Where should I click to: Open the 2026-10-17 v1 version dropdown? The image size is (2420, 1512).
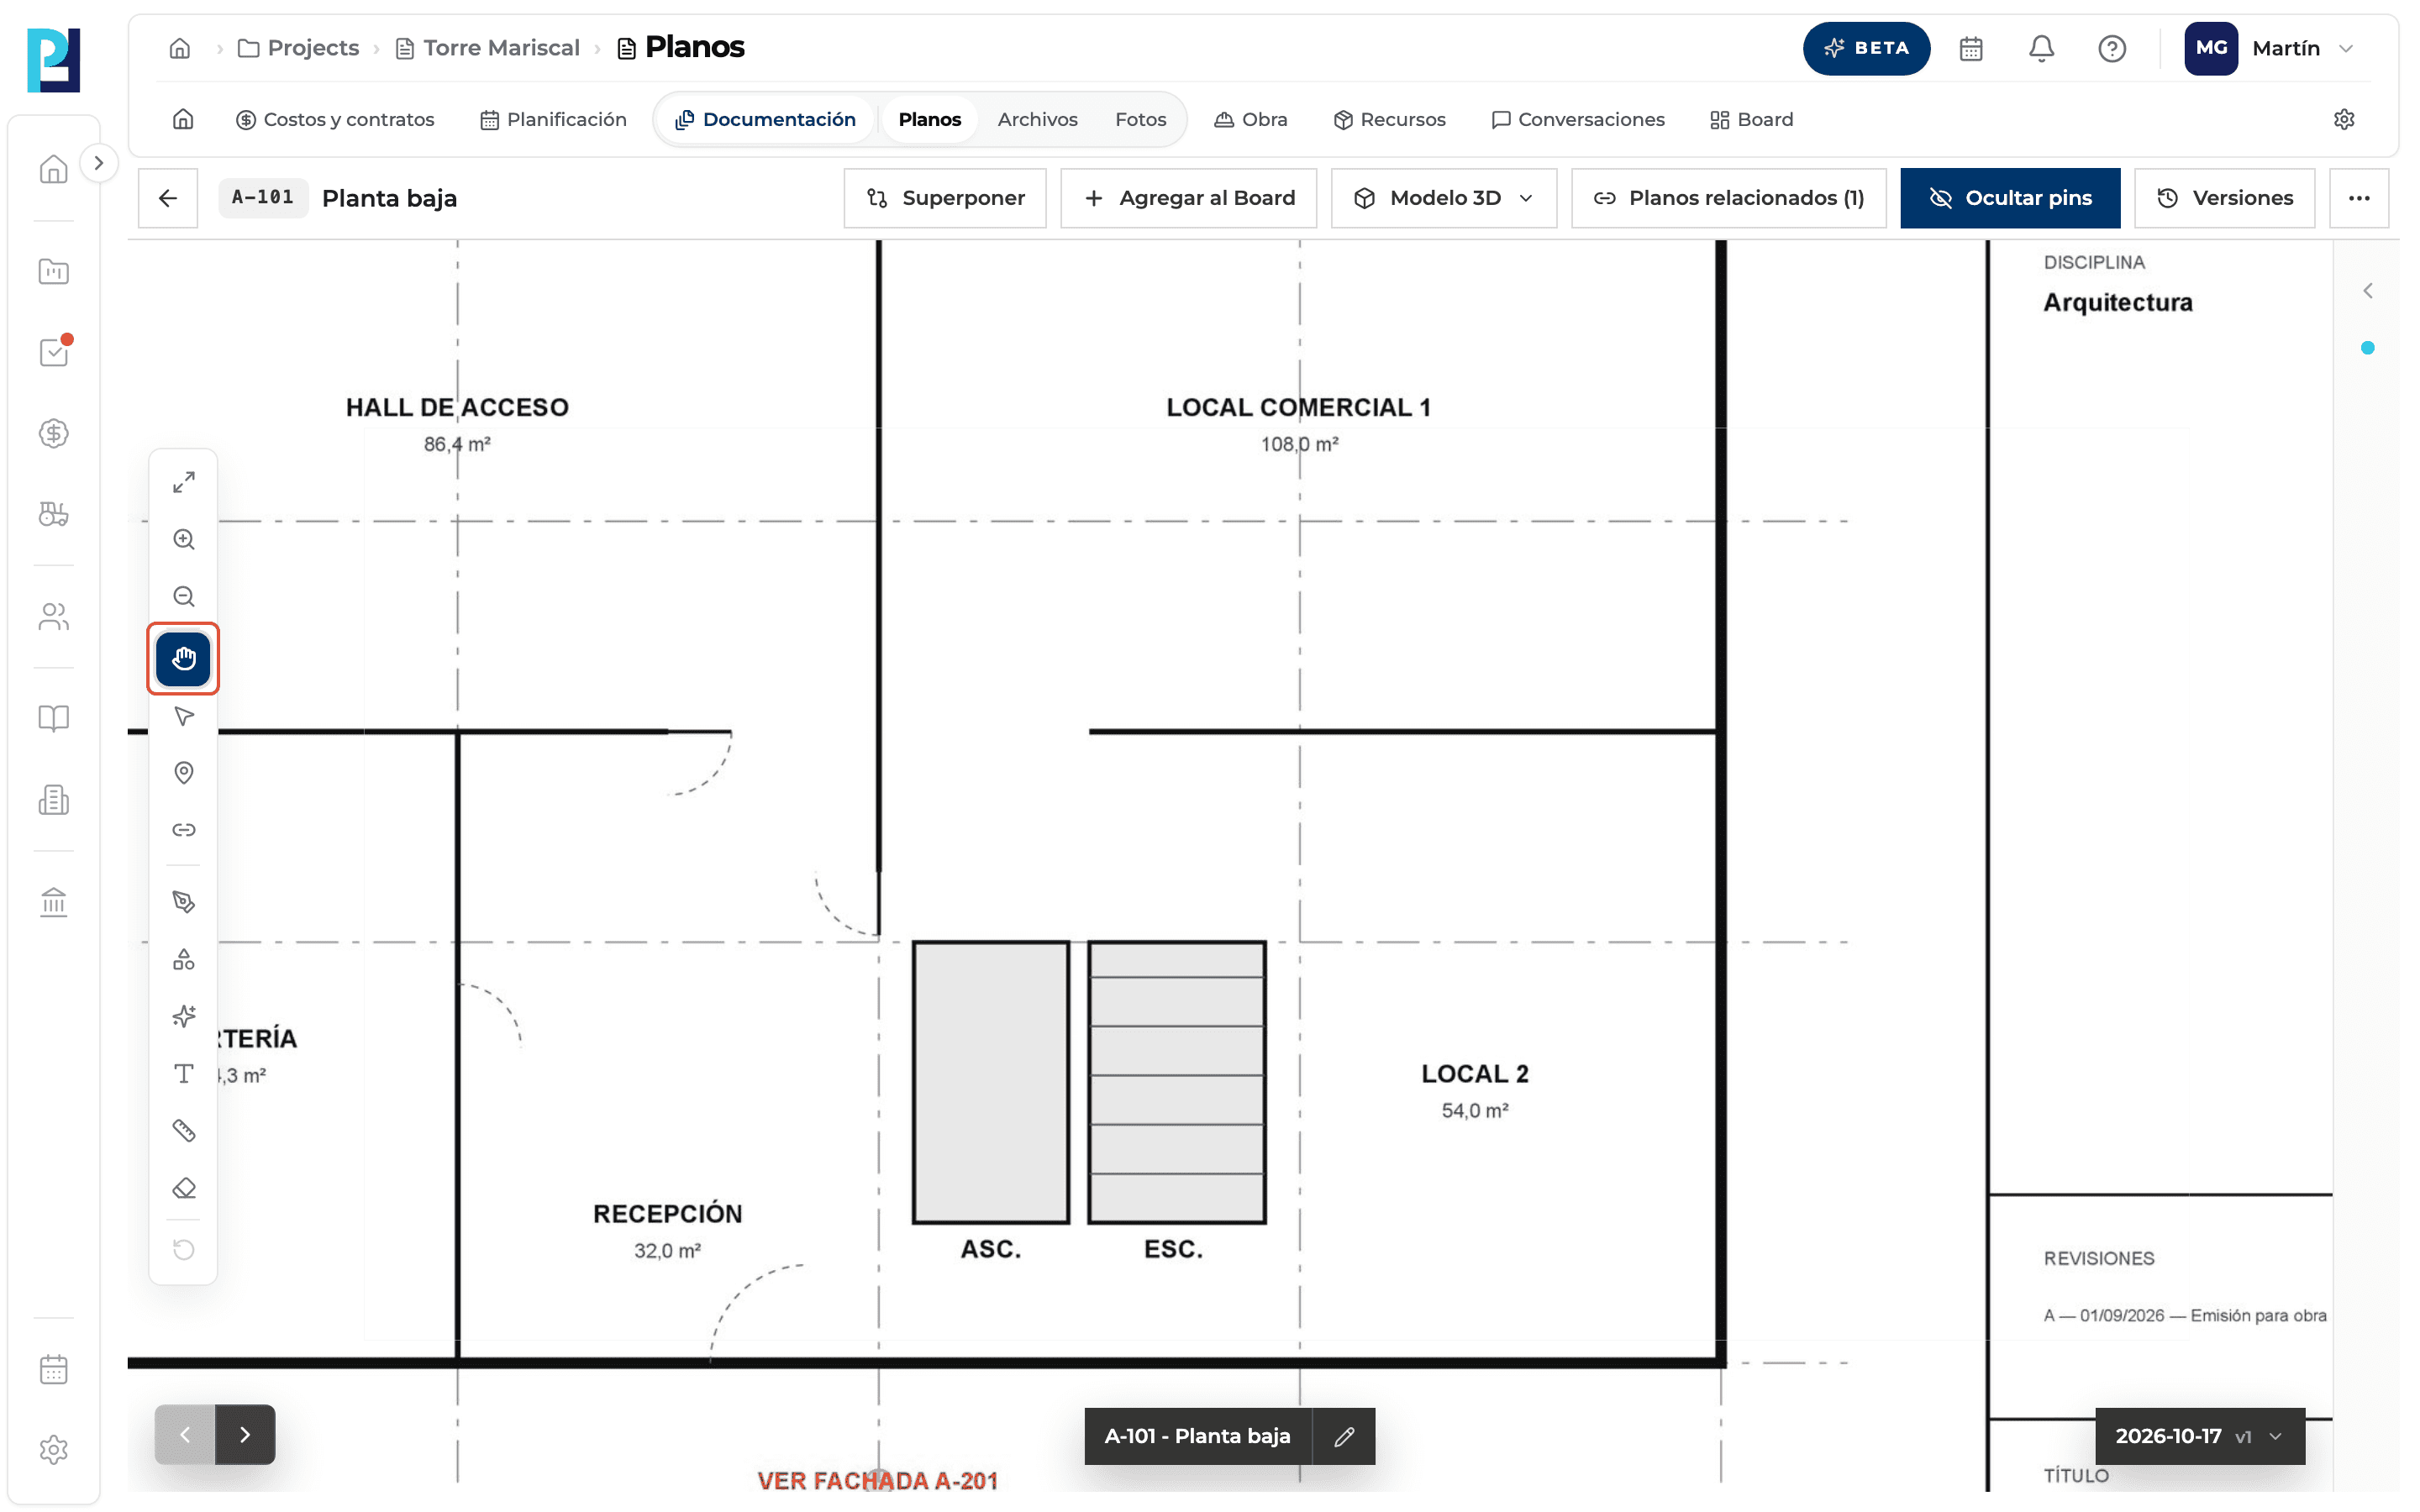[2199, 1437]
